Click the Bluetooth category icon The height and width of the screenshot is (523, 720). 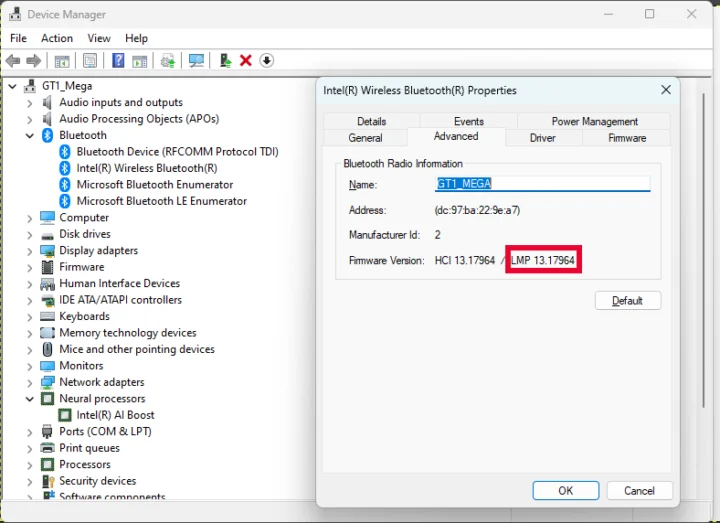click(47, 135)
